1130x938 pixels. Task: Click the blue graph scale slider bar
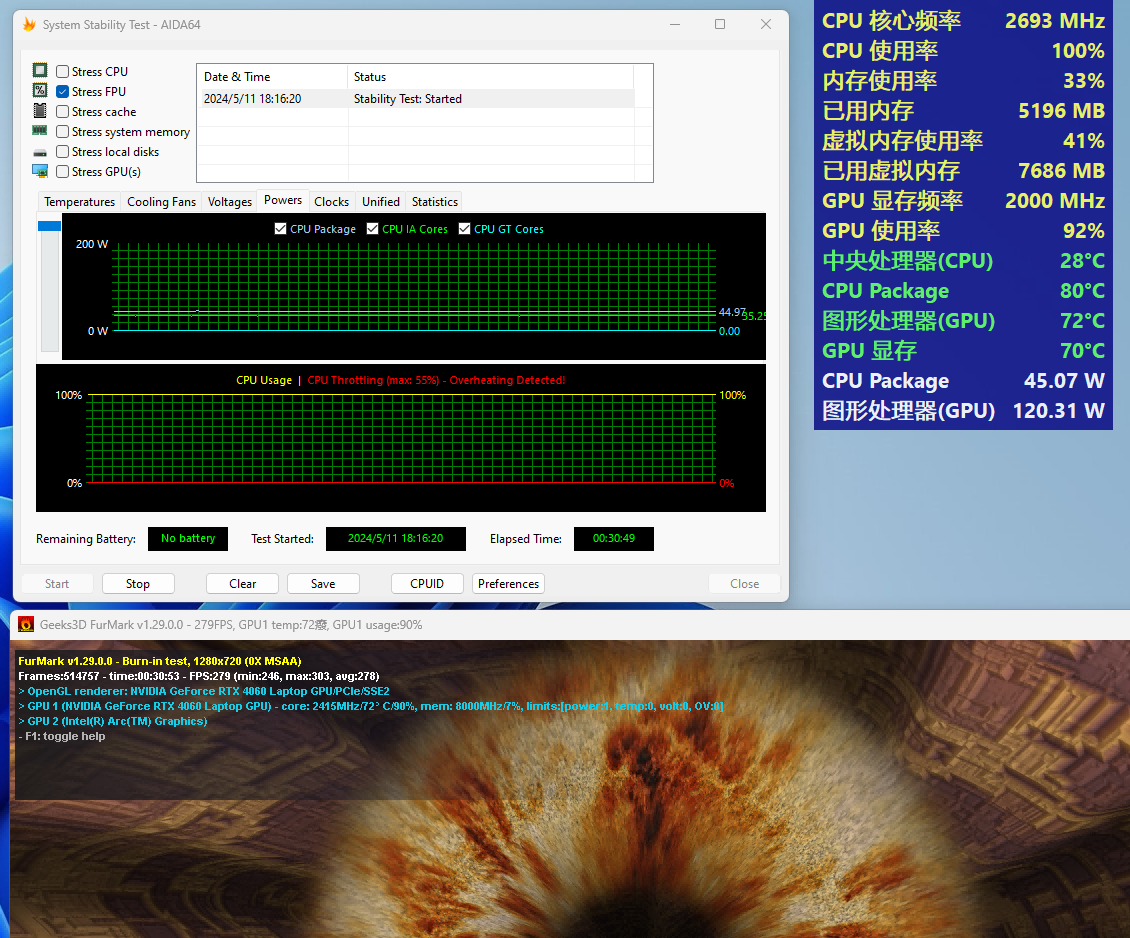pos(49,227)
